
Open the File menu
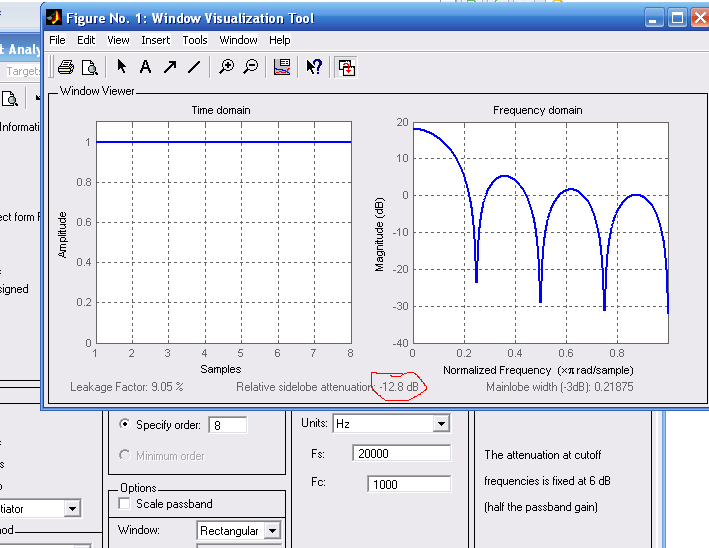click(57, 40)
